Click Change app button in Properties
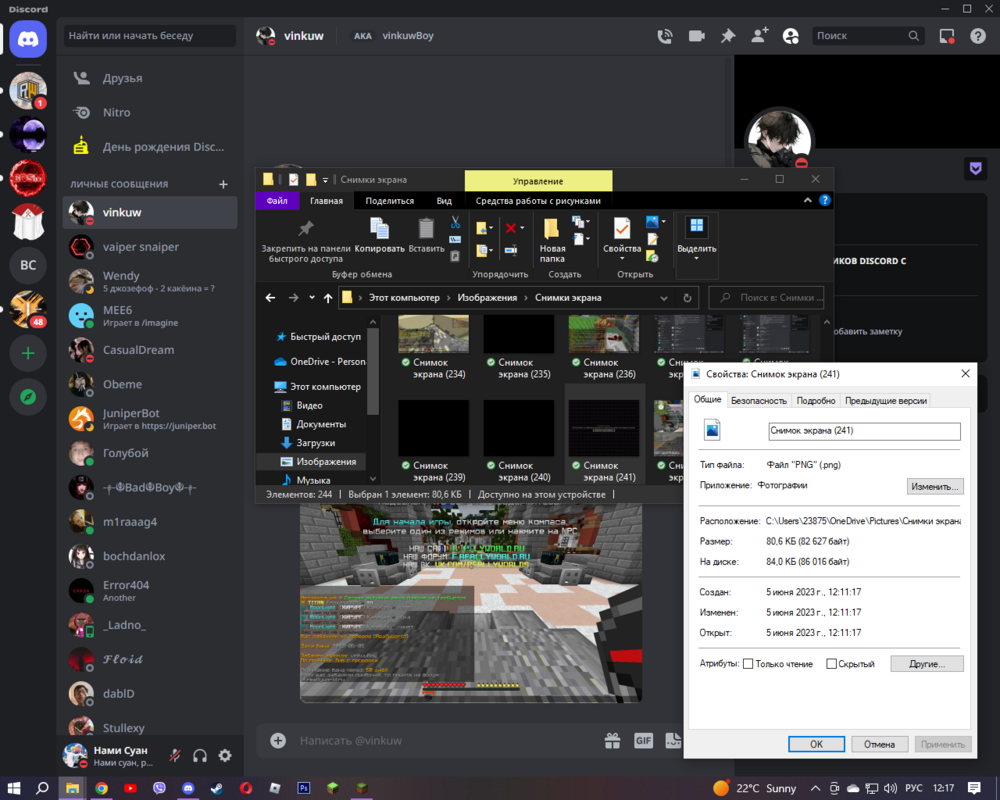Image resolution: width=1000 pixels, height=800 pixels. [x=935, y=487]
